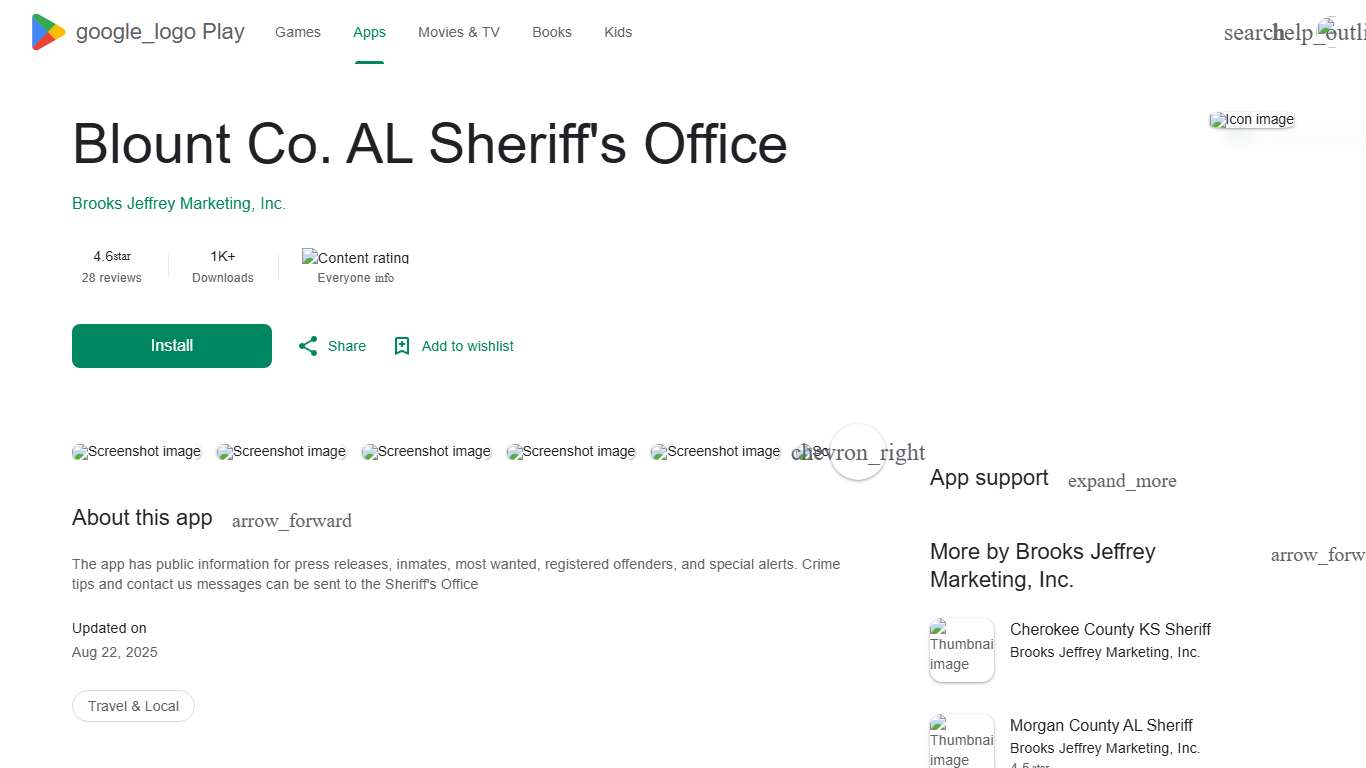Select the Books menu item

[551, 32]
